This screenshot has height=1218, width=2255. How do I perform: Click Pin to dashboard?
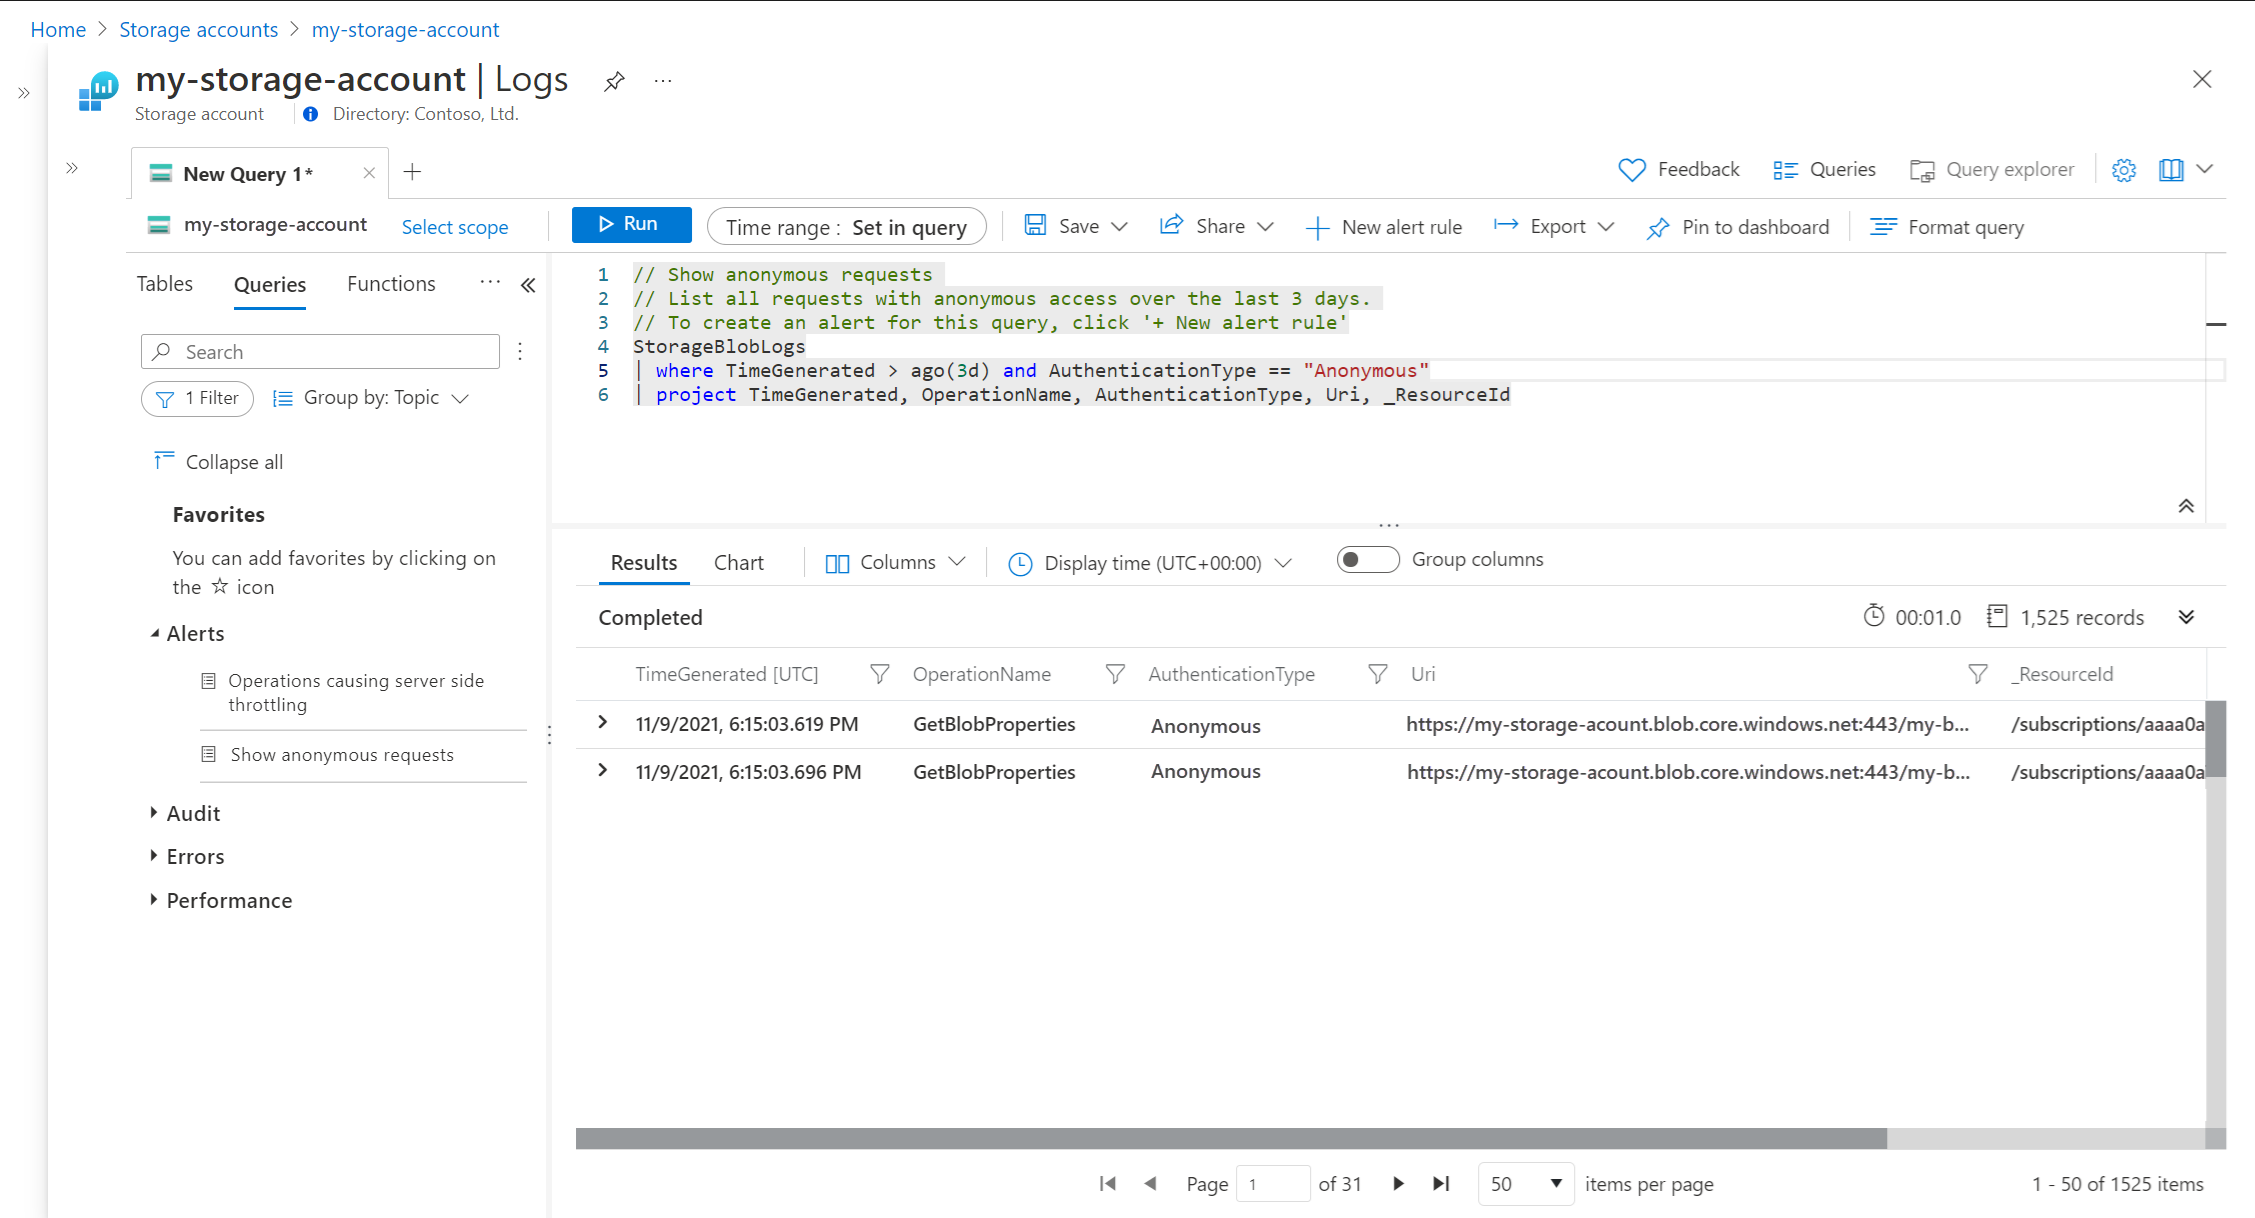coord(1738,227)
